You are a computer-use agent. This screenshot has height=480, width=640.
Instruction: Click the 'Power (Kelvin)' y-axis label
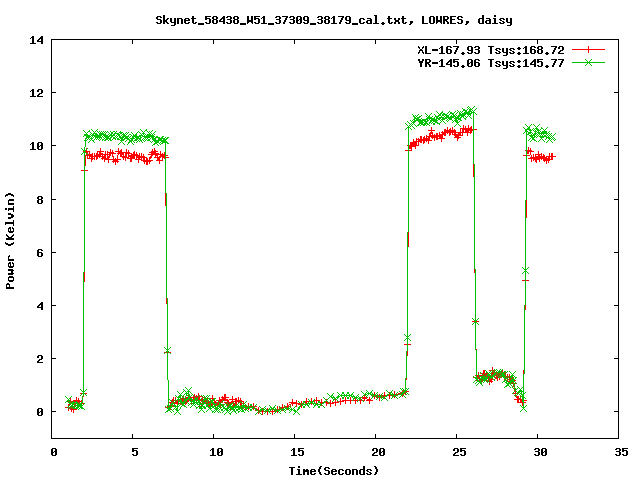[10, 241]
